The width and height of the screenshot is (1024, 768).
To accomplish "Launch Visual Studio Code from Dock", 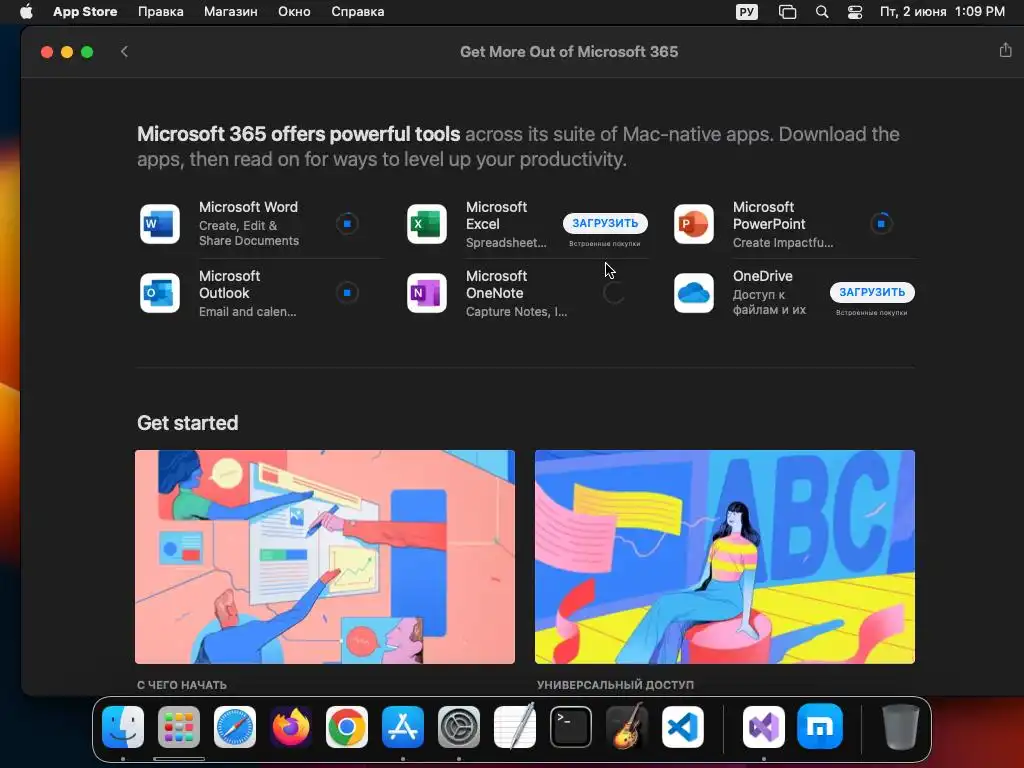I will (x=683, y=727).
